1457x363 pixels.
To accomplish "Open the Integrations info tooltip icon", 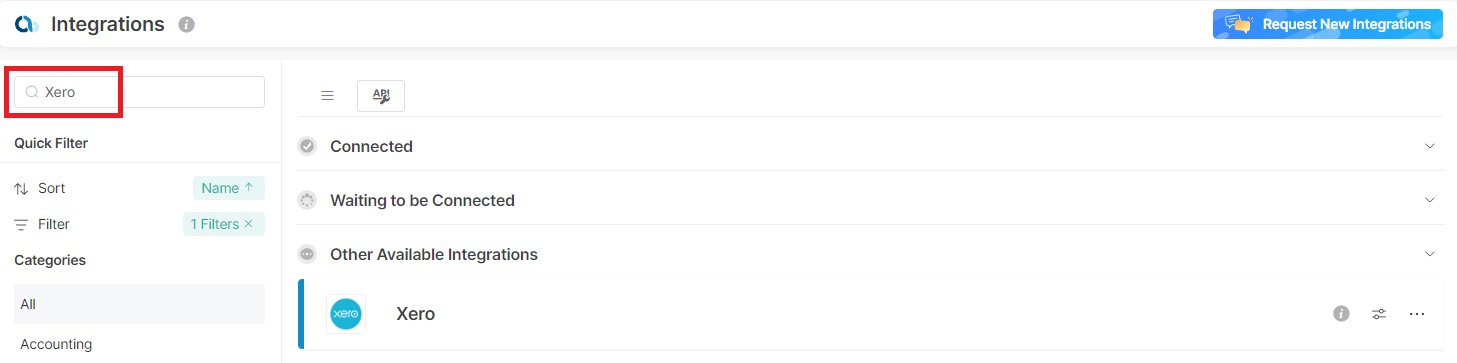I will [186, 25].
